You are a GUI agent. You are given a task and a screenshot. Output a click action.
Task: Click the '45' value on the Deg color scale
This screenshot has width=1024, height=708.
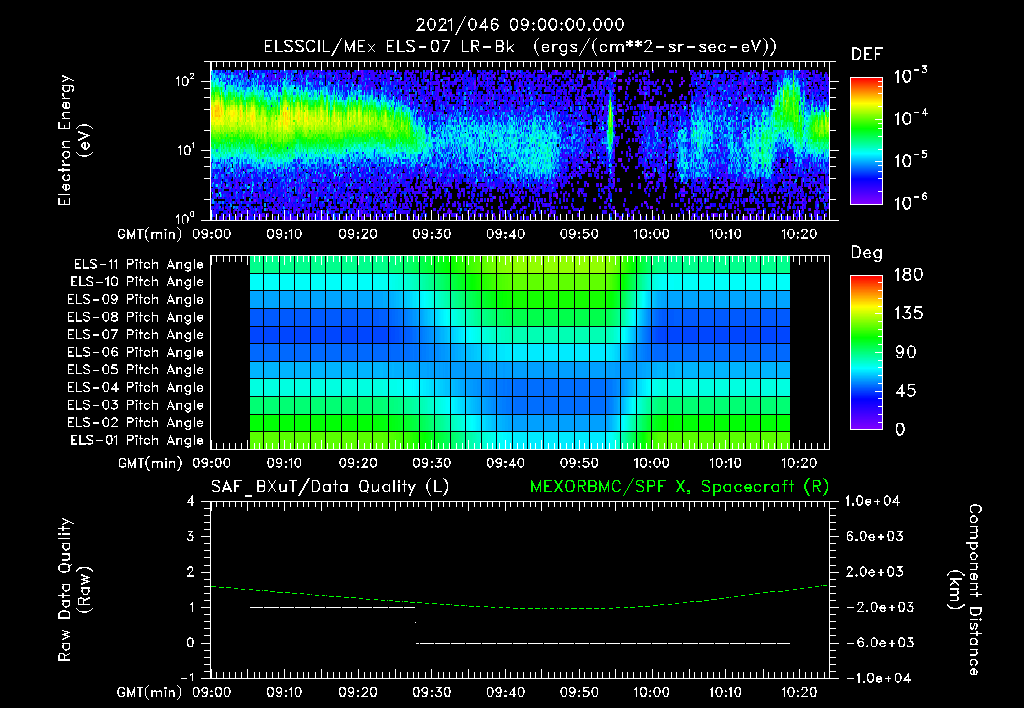point(906,391)
